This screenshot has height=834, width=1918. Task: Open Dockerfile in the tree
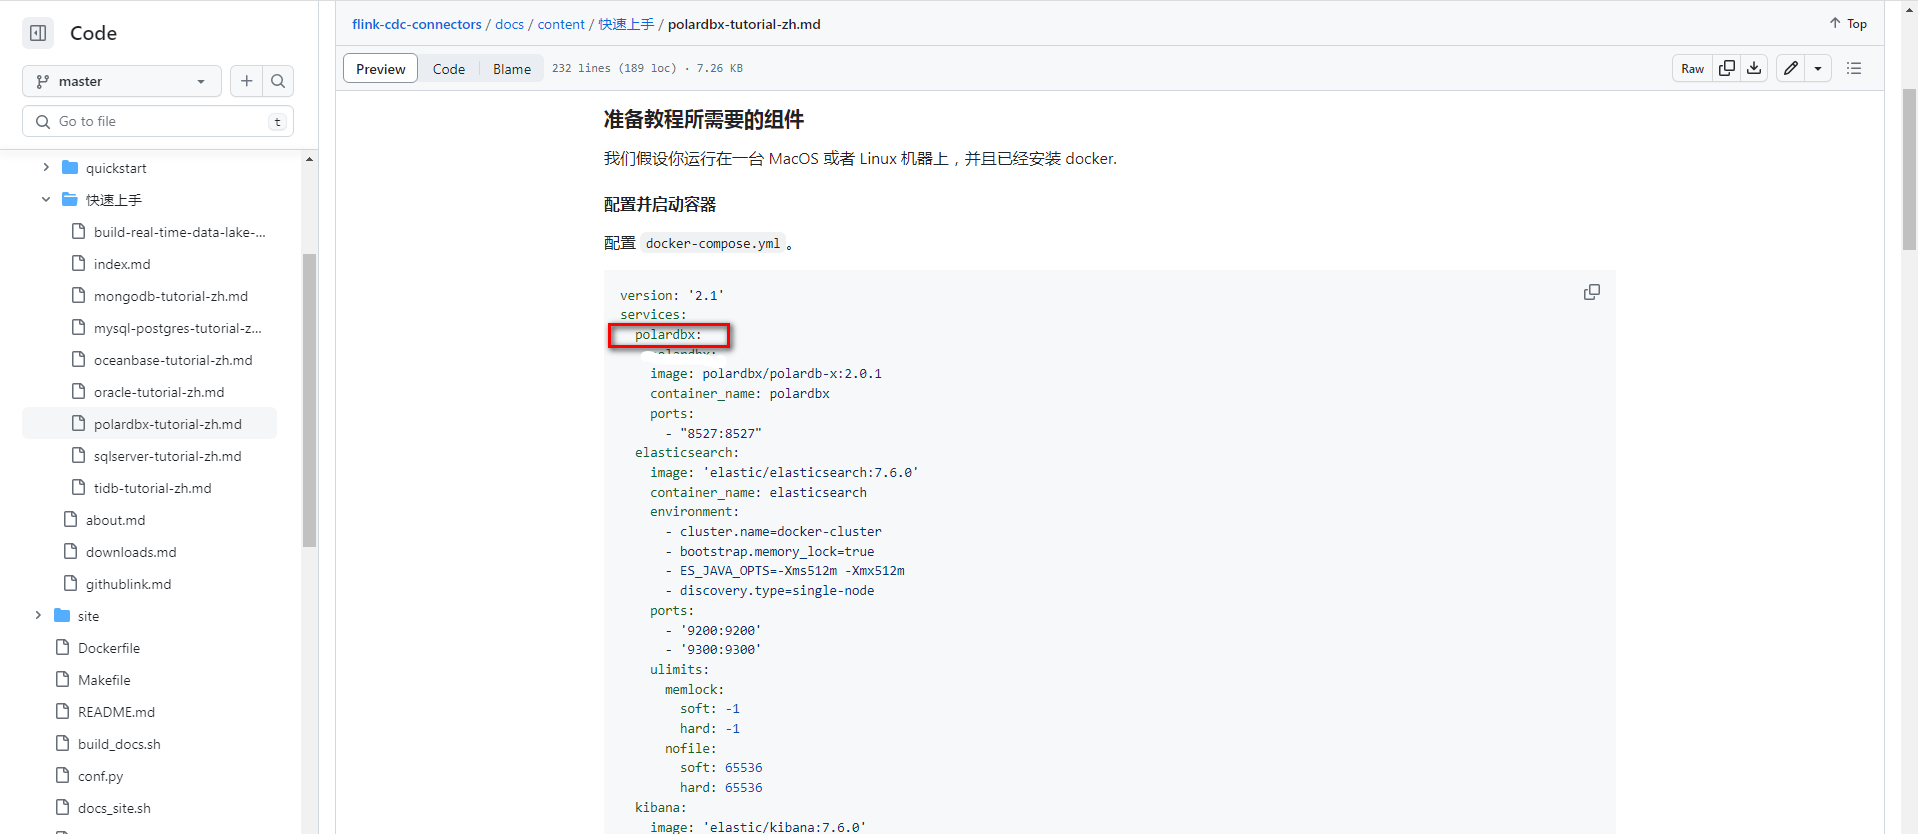tap(109, 648)
